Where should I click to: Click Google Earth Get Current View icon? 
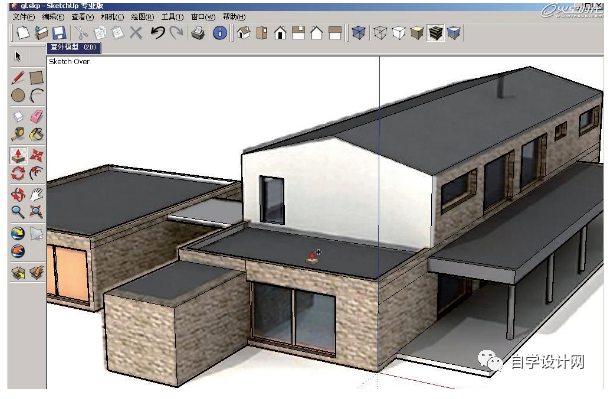tap(18, 233)
